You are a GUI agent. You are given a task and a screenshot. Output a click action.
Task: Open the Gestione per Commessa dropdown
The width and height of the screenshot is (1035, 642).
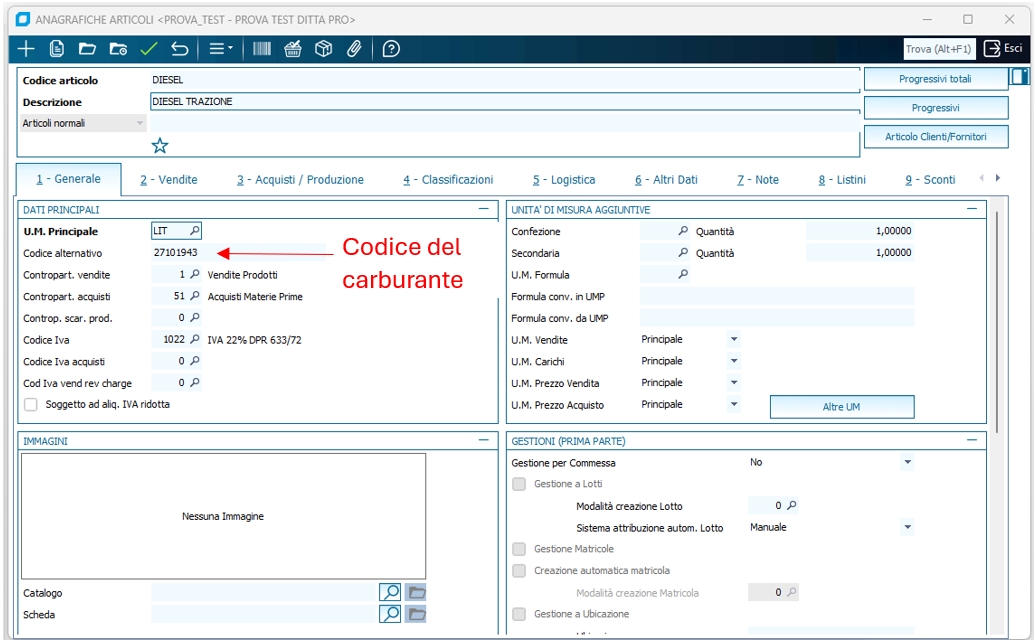click(907, 463)
